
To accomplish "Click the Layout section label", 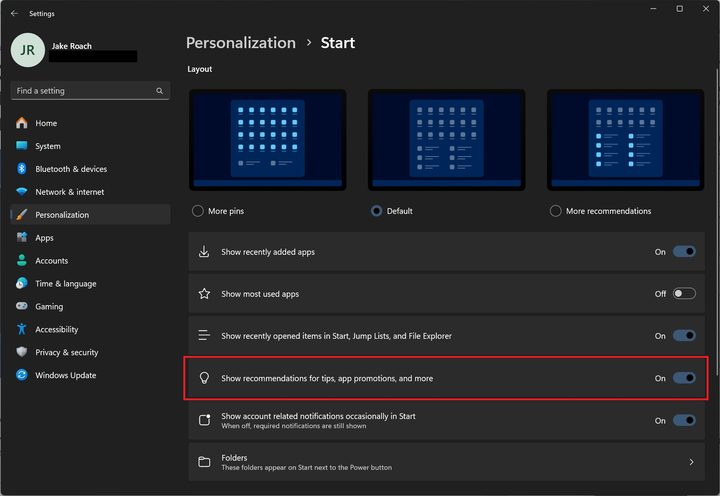I will (199, 69).
